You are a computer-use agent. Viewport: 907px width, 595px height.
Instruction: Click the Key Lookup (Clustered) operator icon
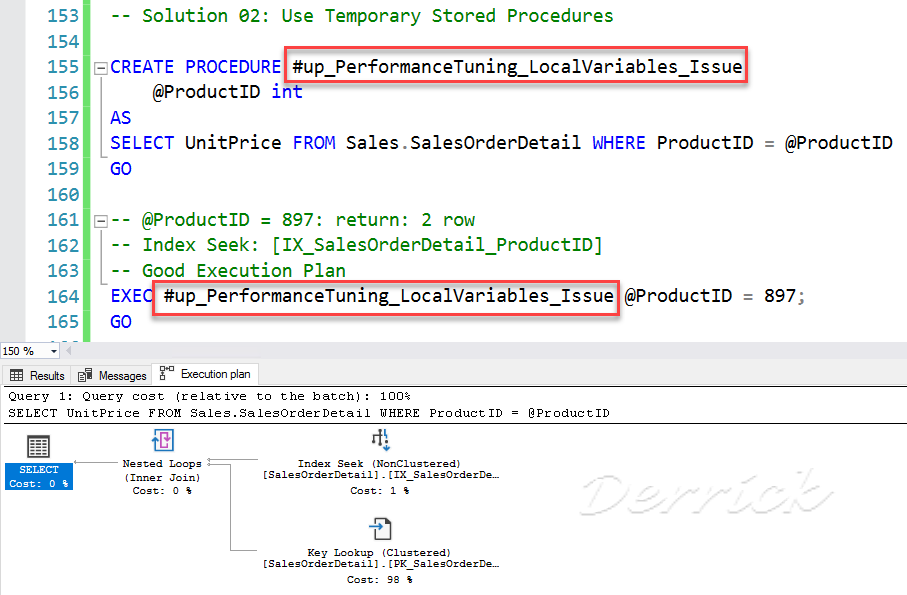coord(380,528)
